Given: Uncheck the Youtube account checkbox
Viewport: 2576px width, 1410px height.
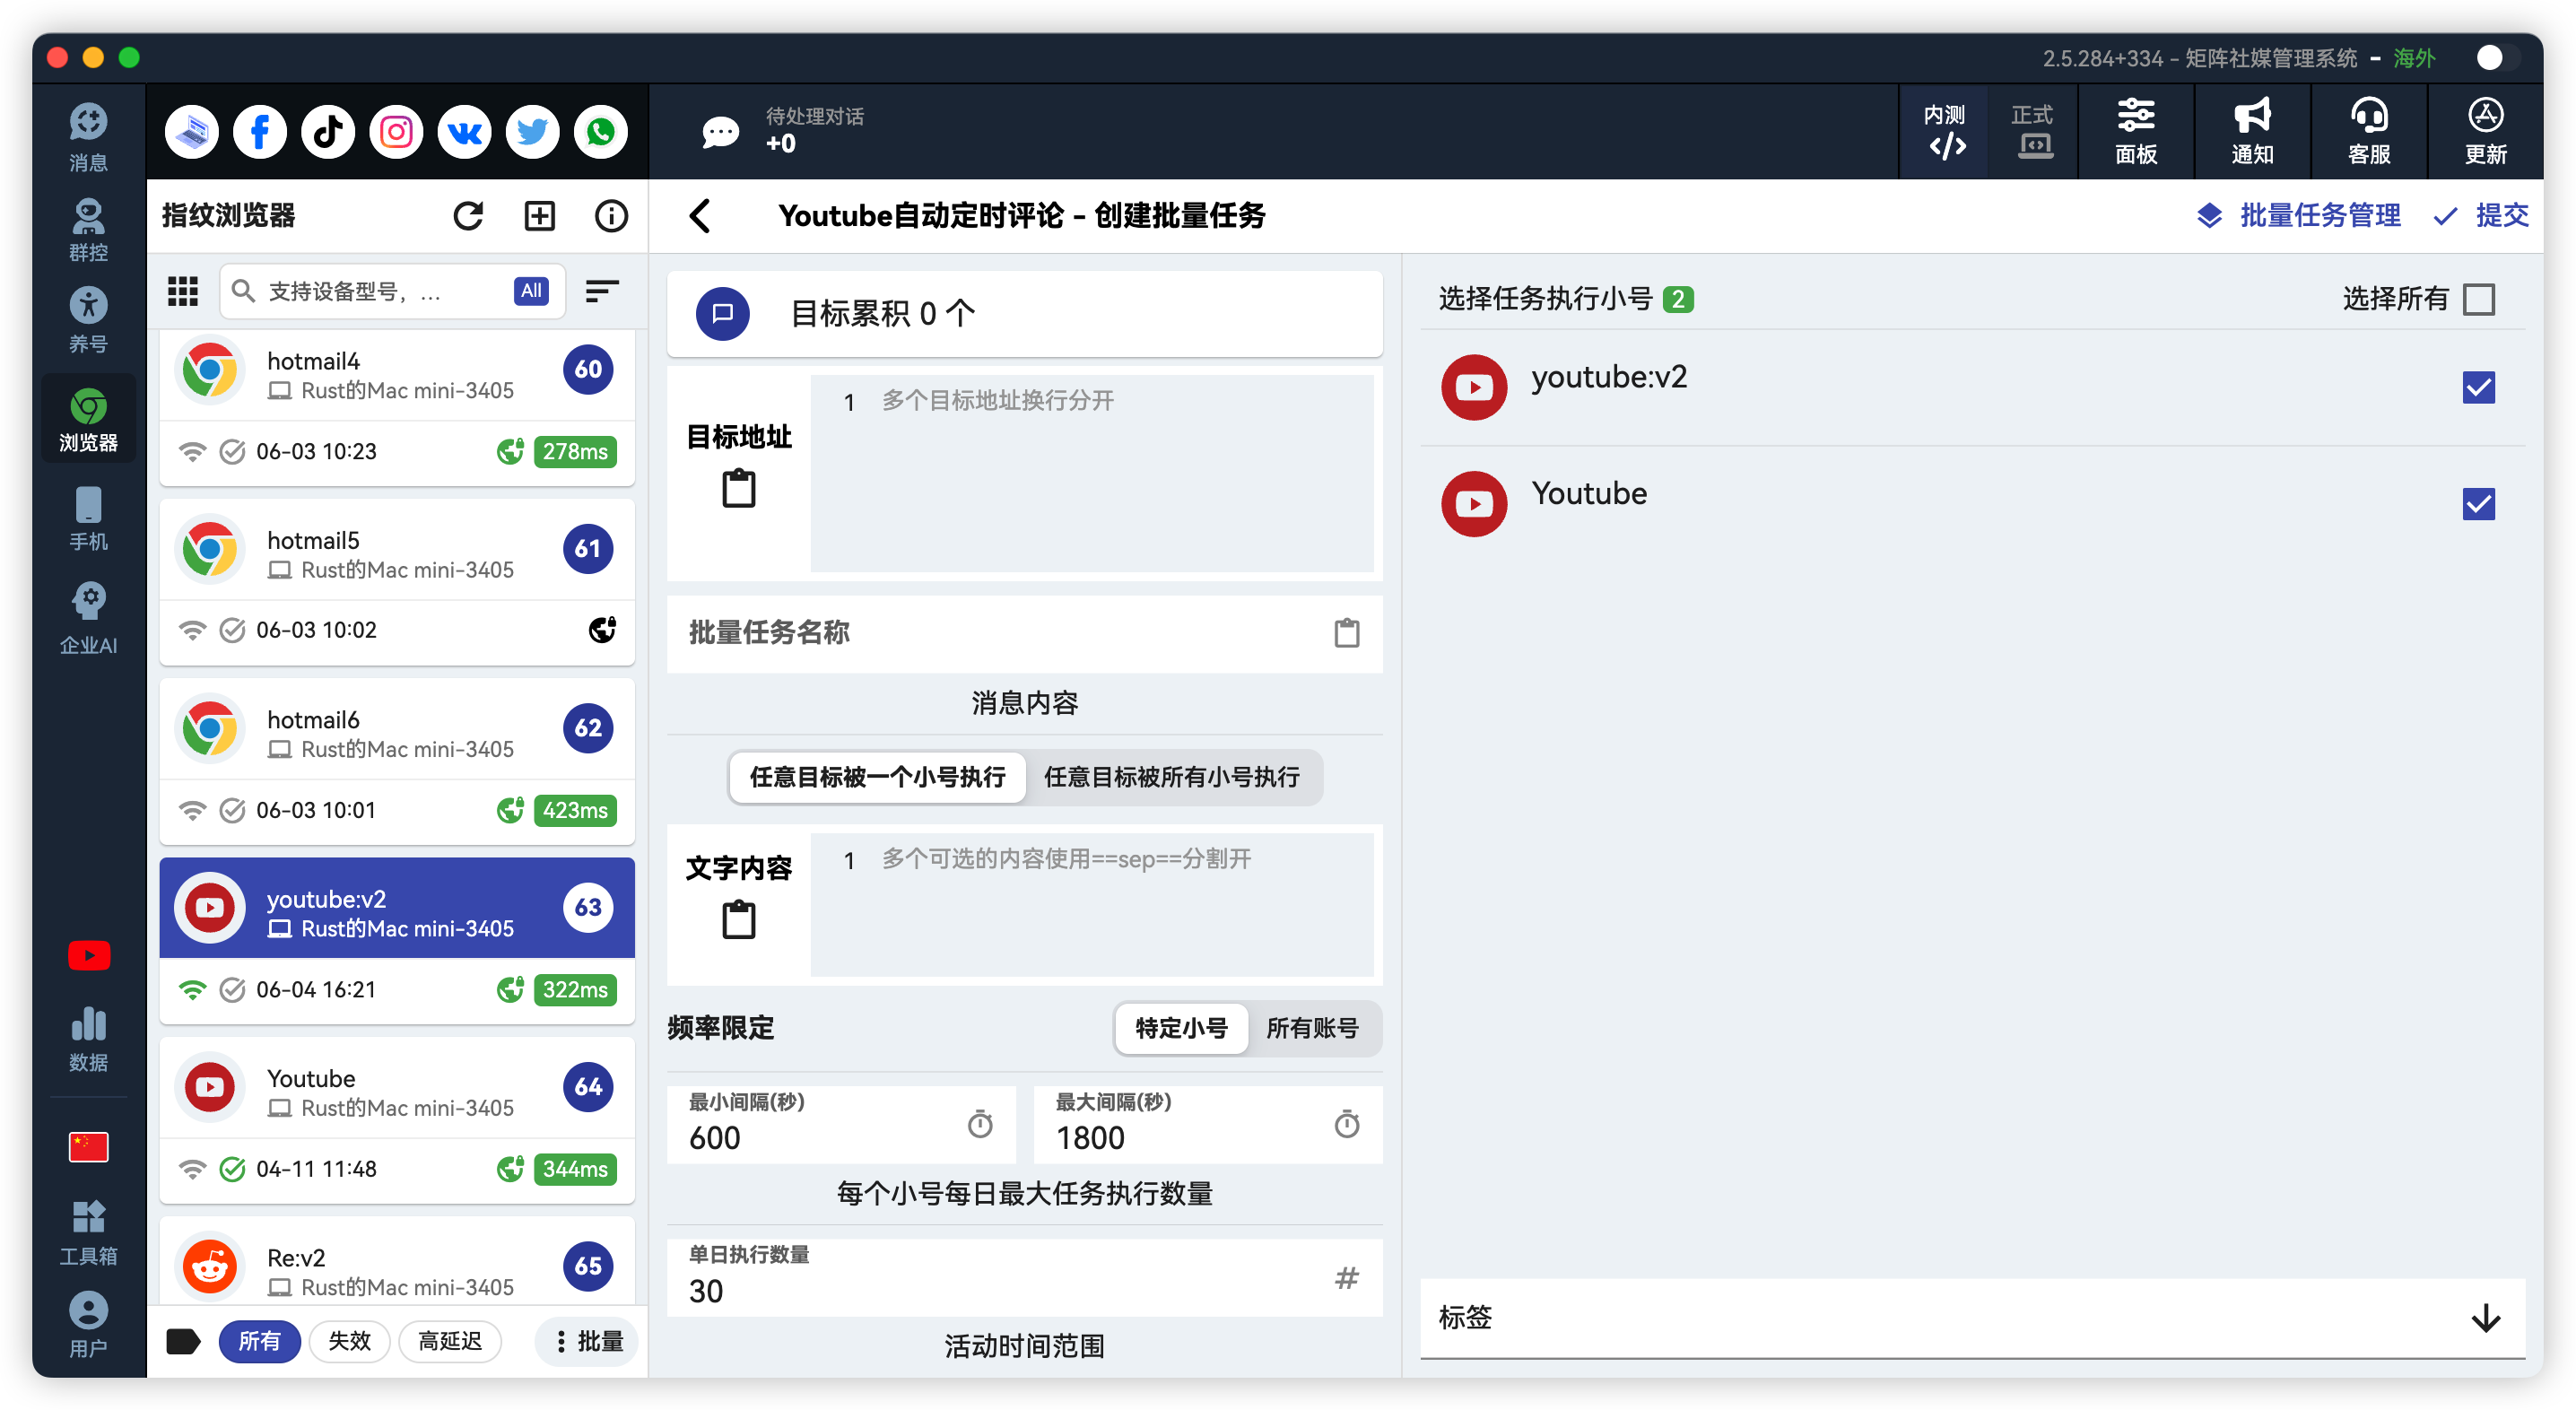Looking at the screenshot, I should click(2479, 504).
